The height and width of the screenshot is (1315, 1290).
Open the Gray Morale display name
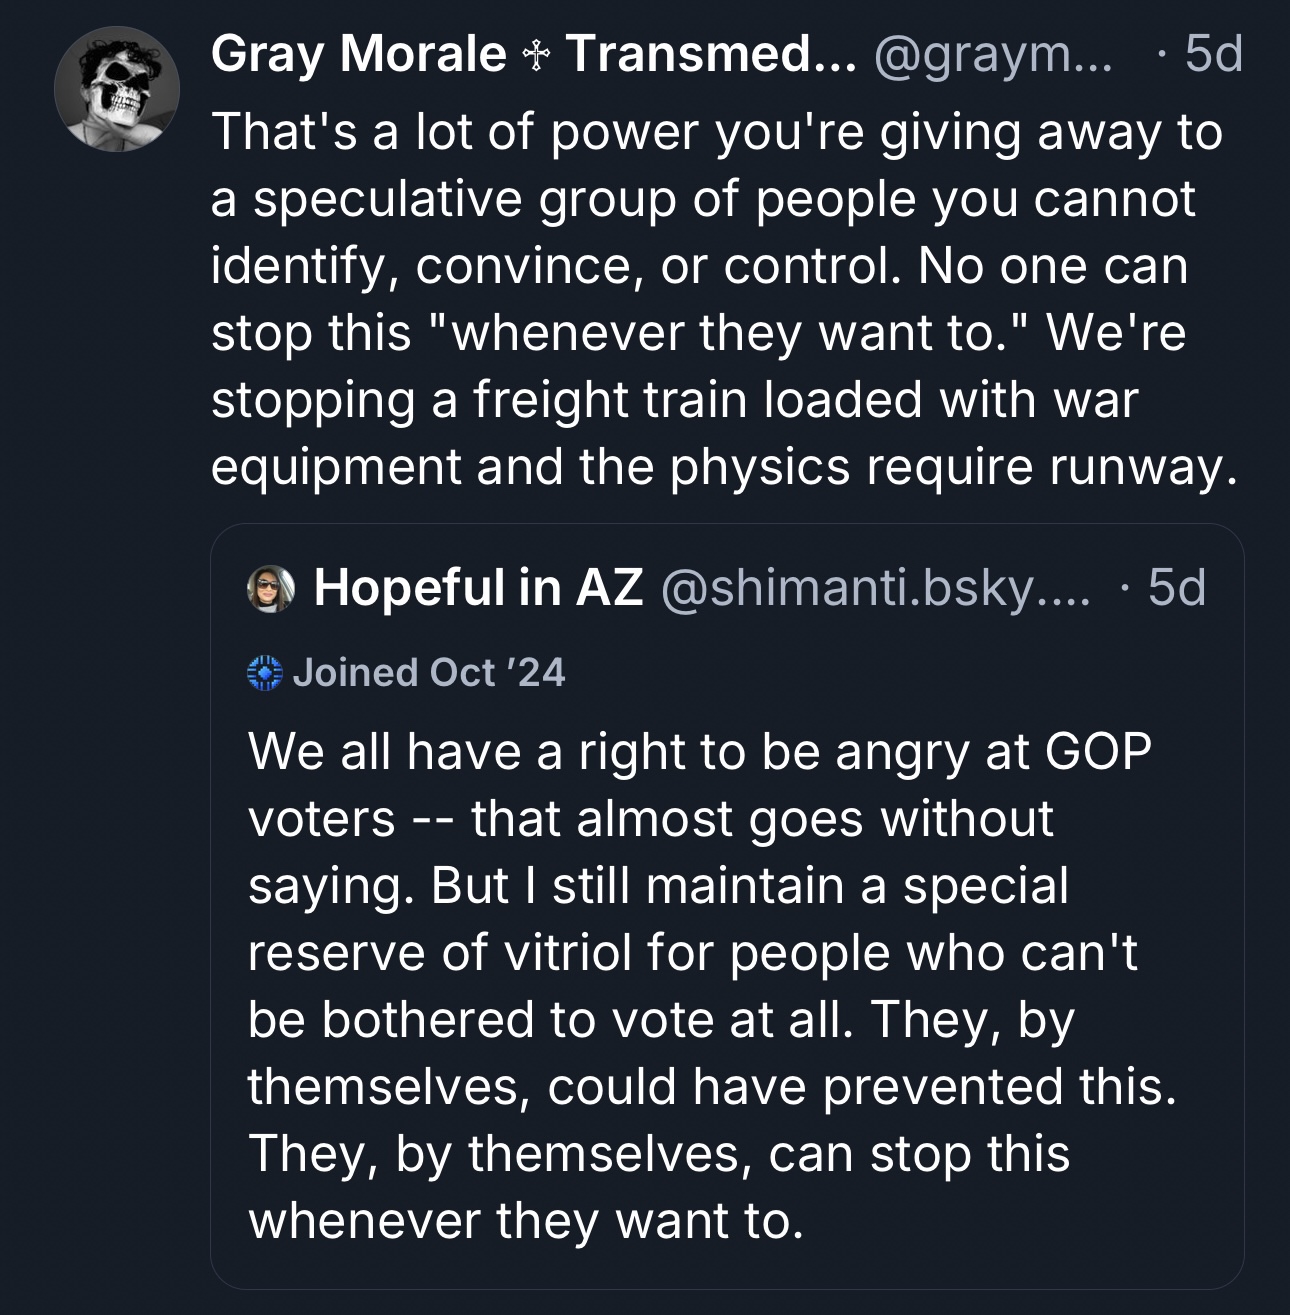(x=358, y=54)
